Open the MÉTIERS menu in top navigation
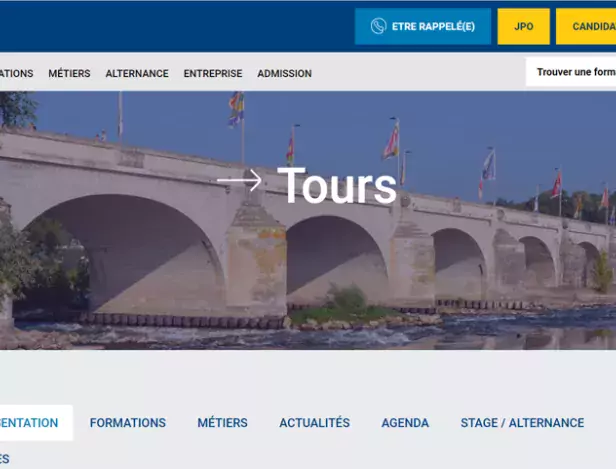The image size is (616, 469). (70, 73)
